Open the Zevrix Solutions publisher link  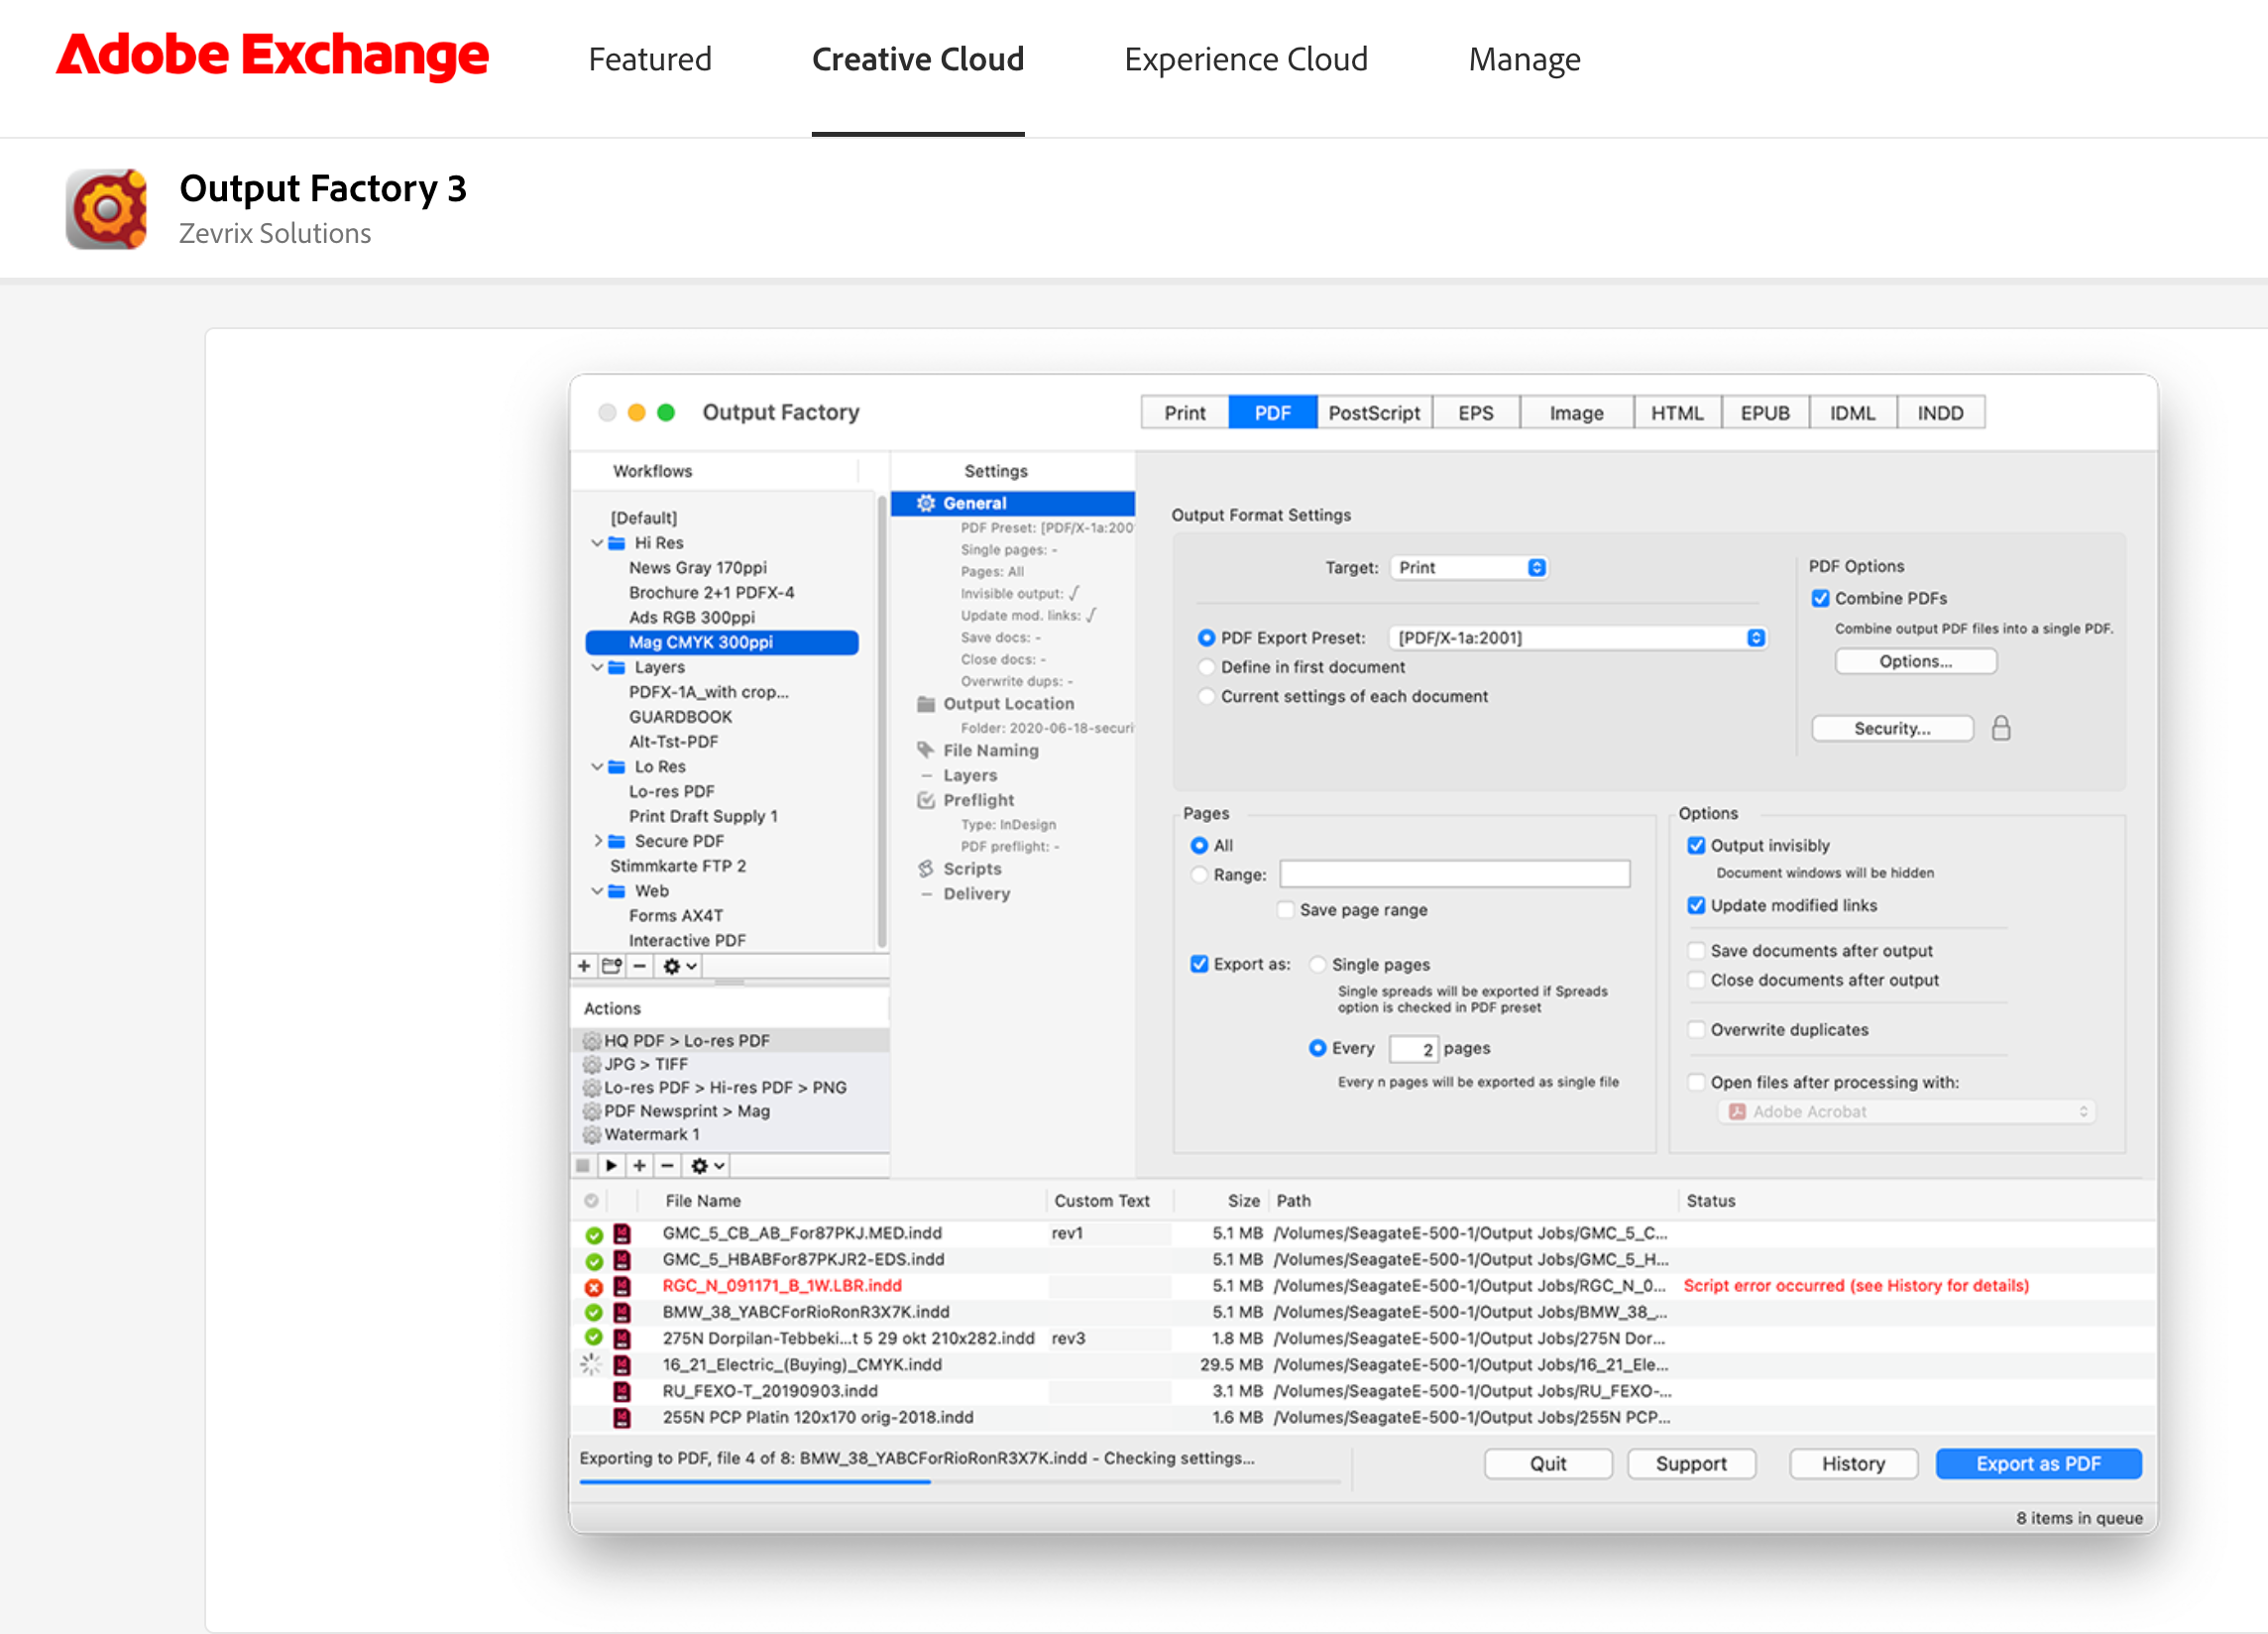pyautogui.click(x=275, y=234)
